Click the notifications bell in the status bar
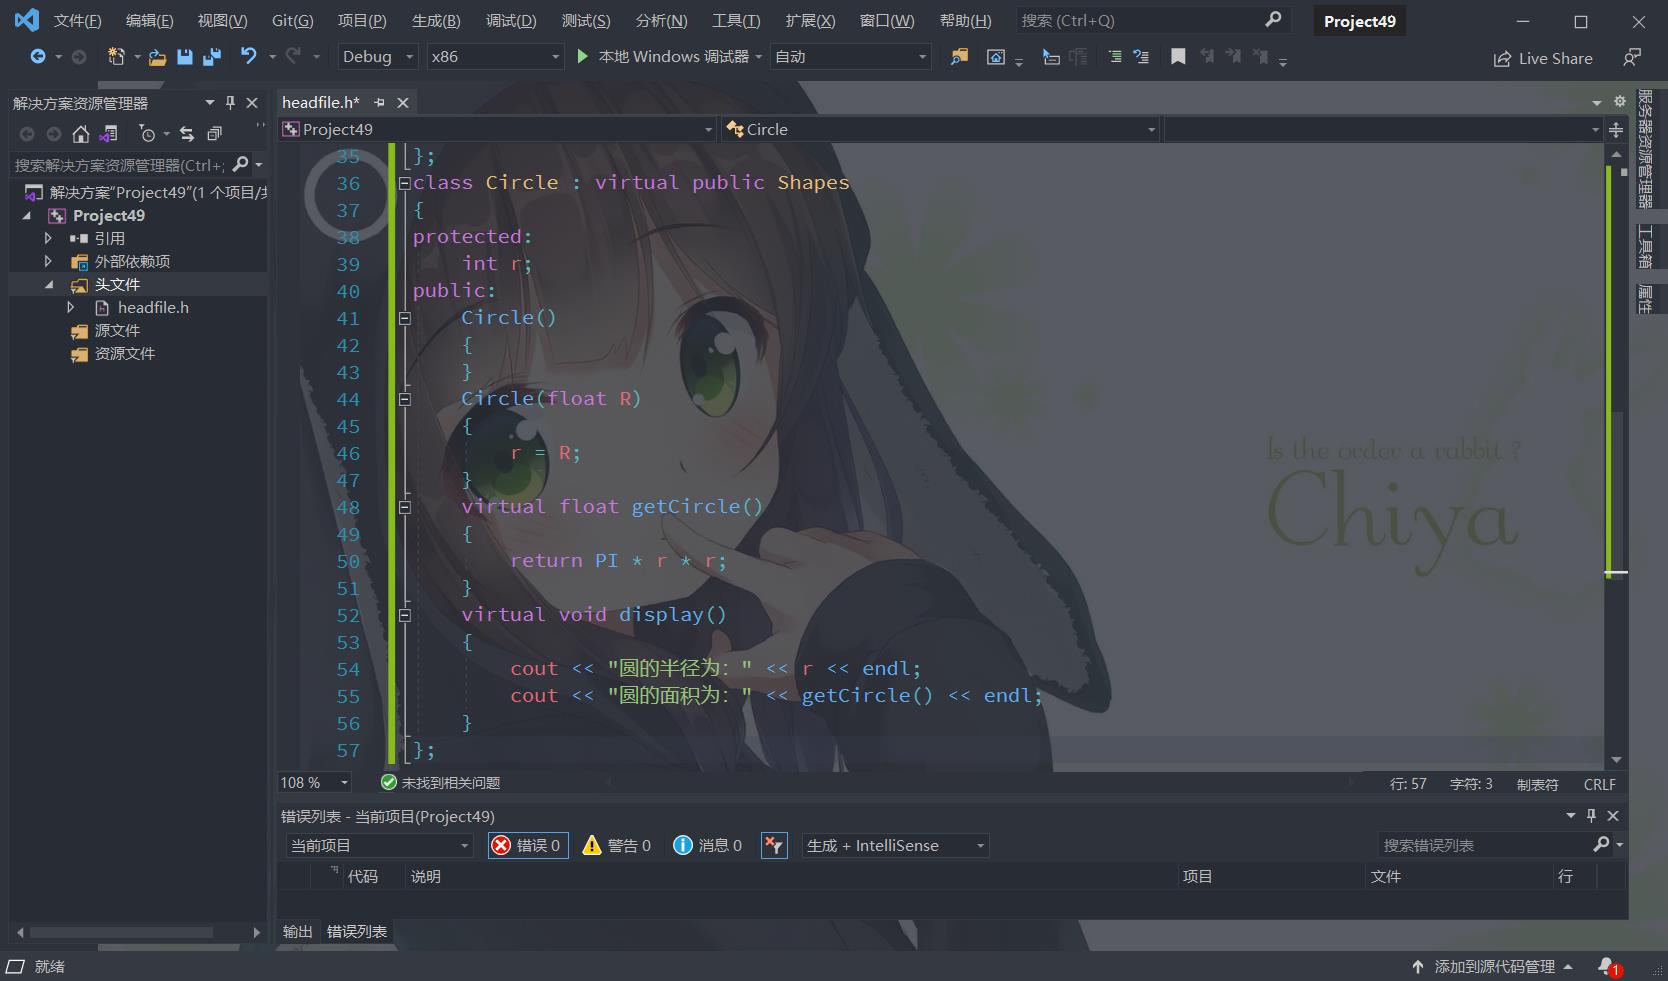This screenshot has width=1668, height=981. coord(1609,967)
